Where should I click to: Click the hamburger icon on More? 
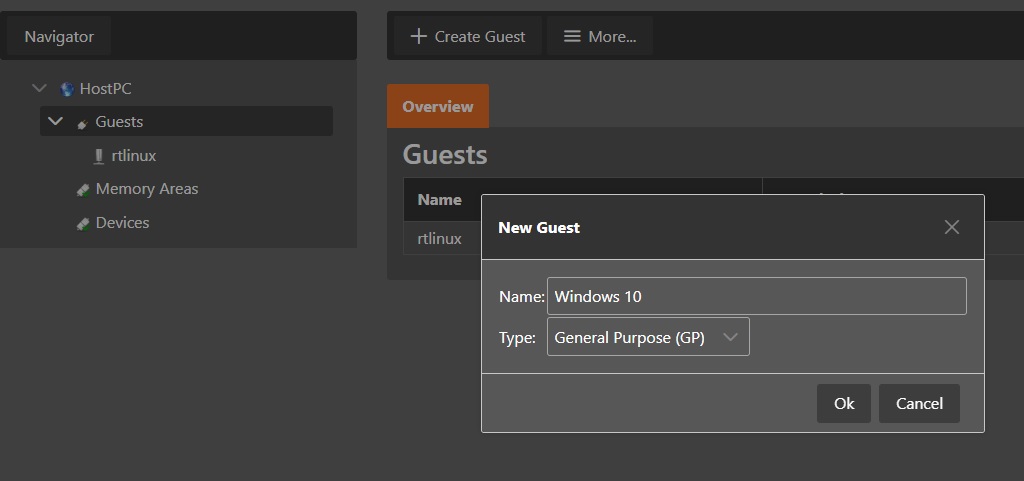(572, 37)
